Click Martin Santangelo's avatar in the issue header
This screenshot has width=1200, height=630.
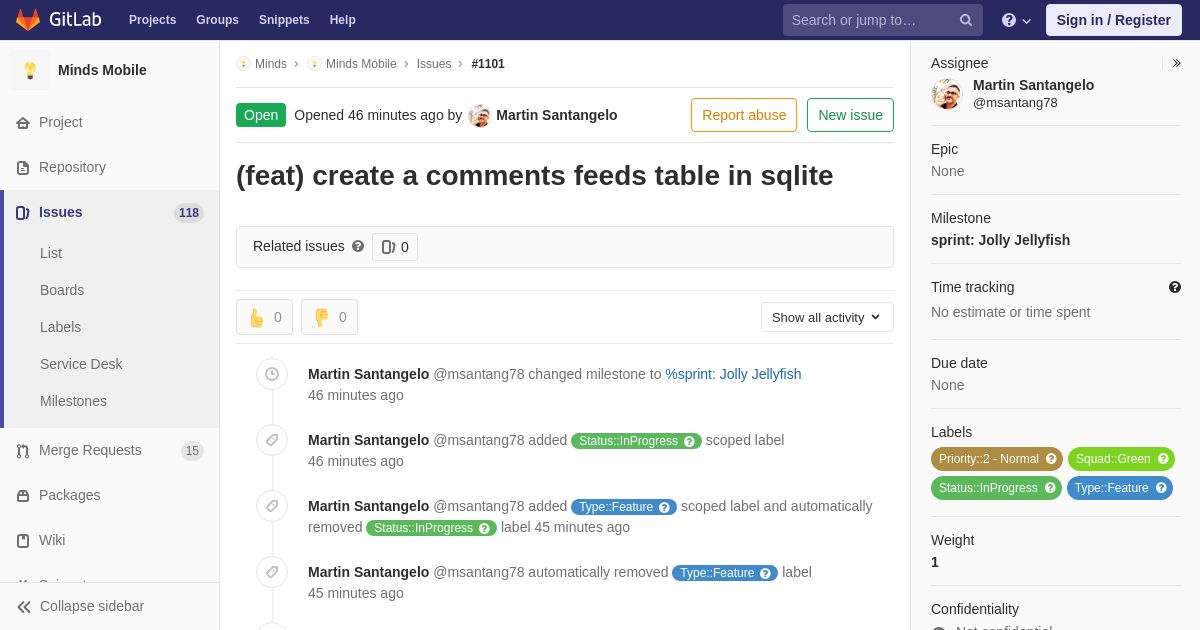tap(480, 116)
